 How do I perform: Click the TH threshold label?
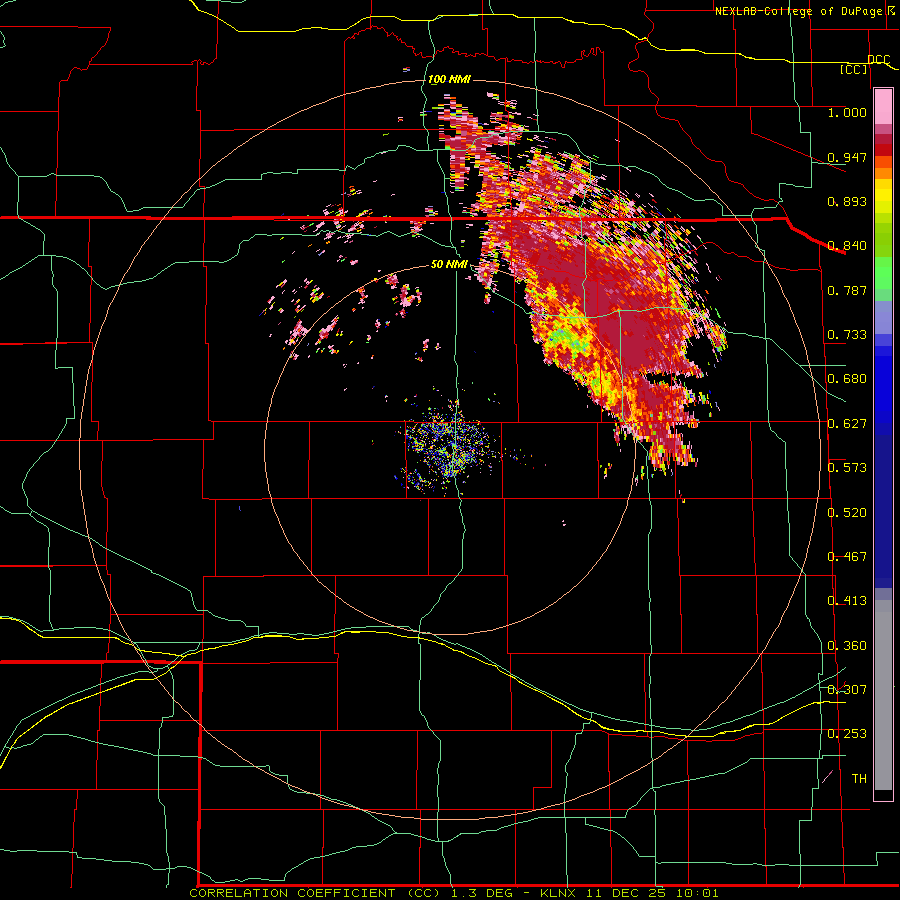(x=859, y=779)
